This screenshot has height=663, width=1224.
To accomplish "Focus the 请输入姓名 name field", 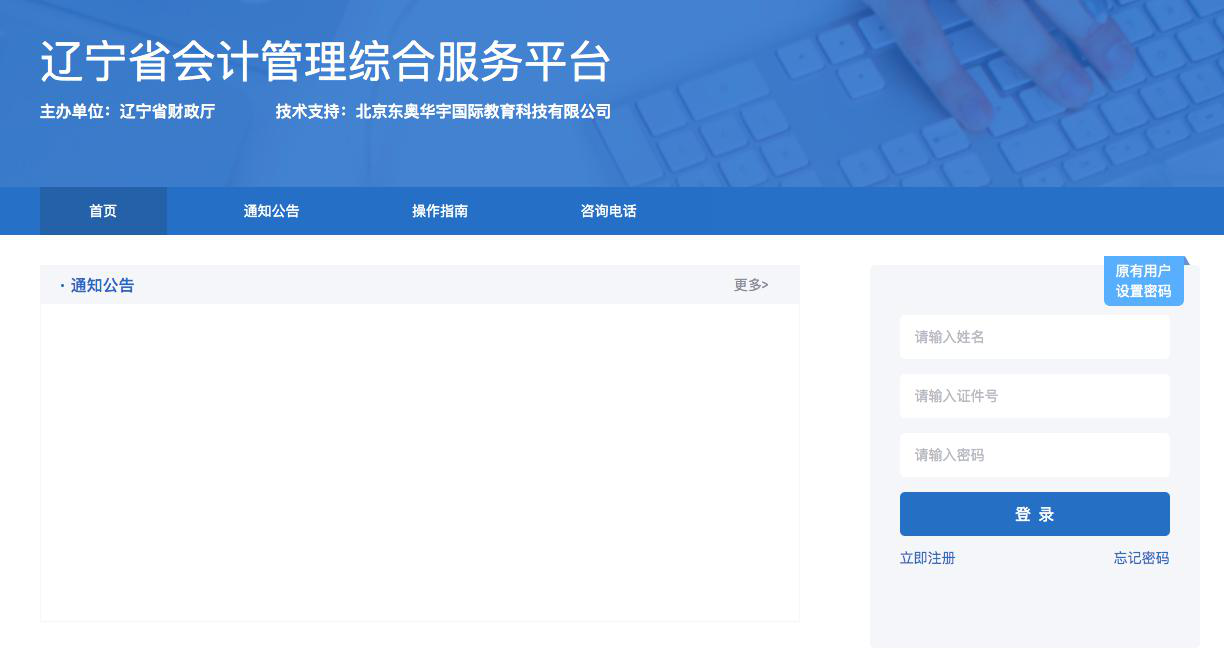I will (x=1034, y=337).
